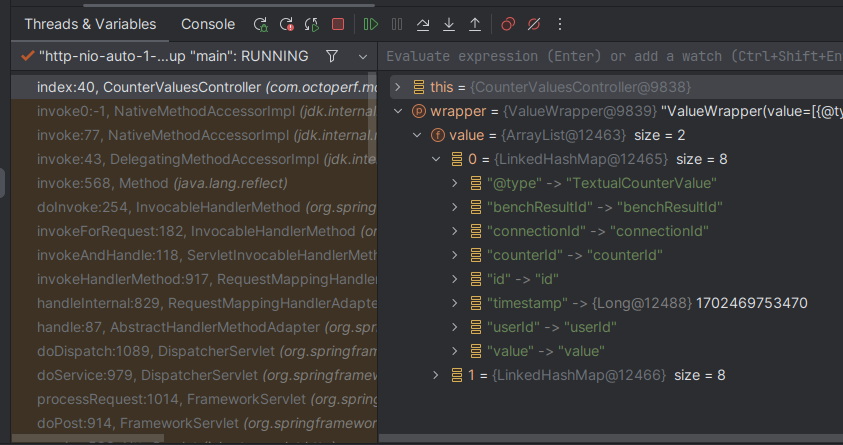Click the Update running application icon
The image size is (843, 445).
point(312,24)
